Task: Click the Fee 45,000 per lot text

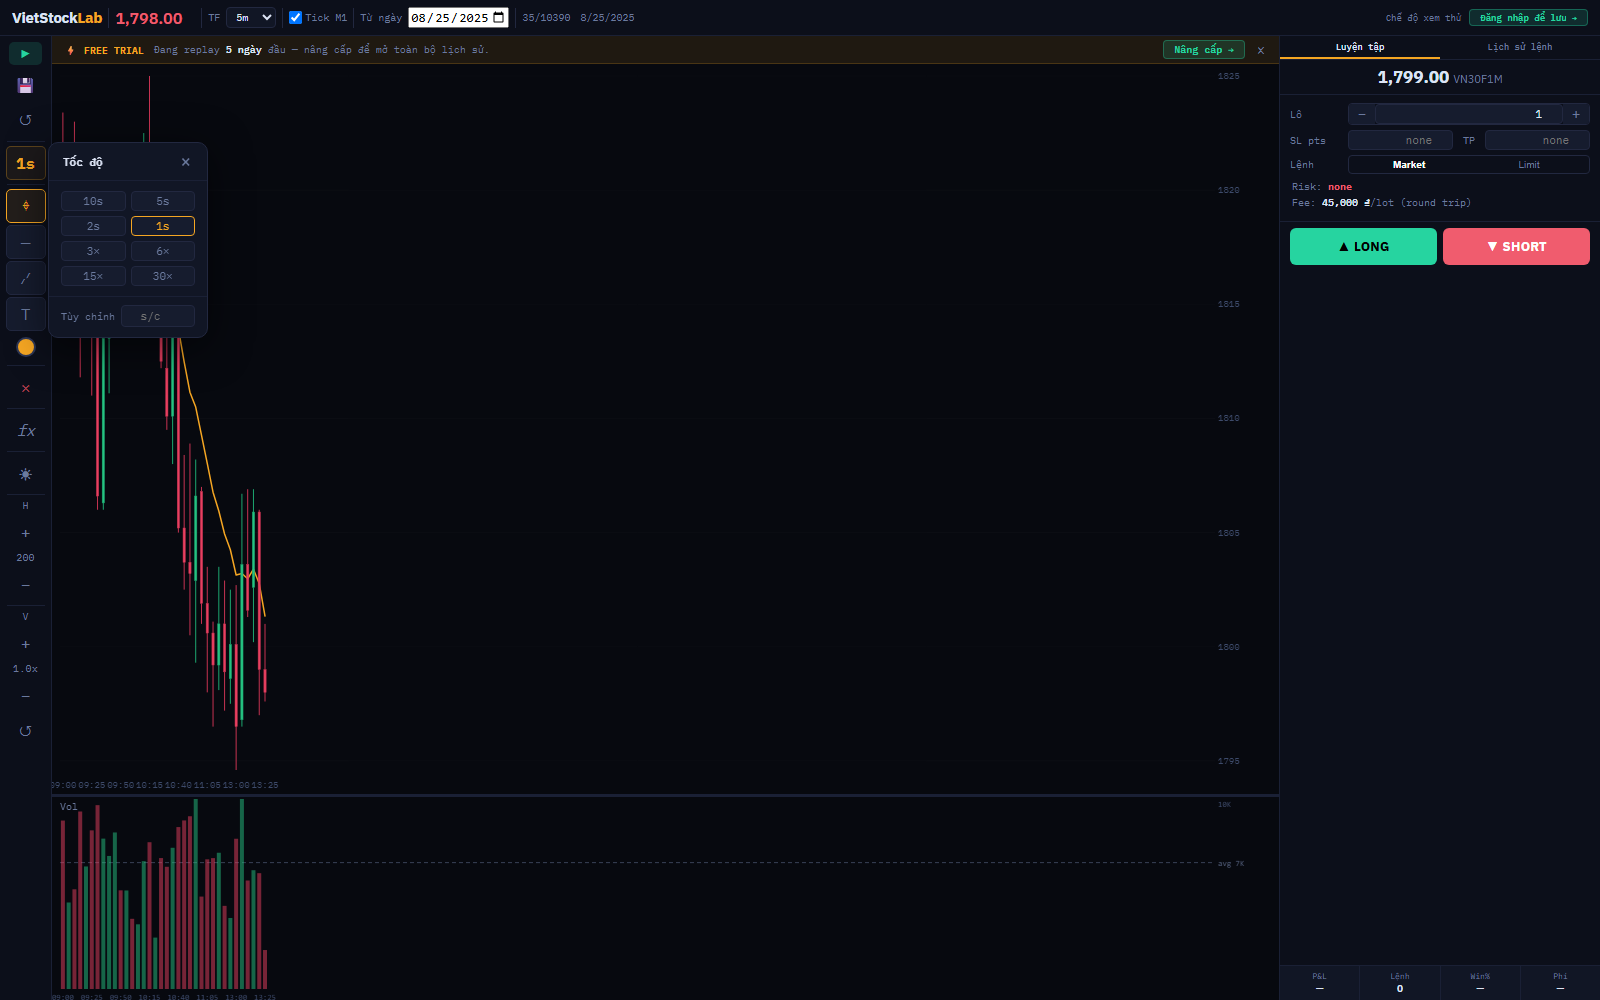Action: point(1381,203)
